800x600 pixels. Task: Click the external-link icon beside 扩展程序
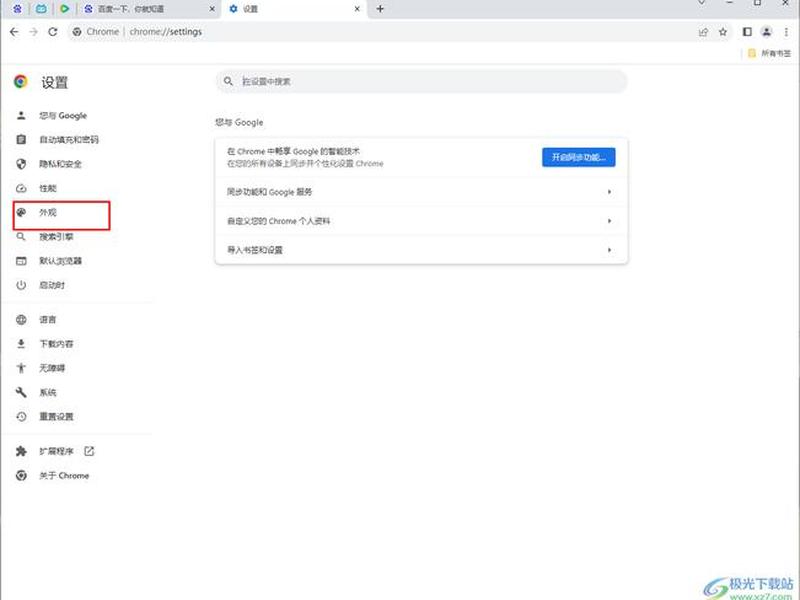89,451
